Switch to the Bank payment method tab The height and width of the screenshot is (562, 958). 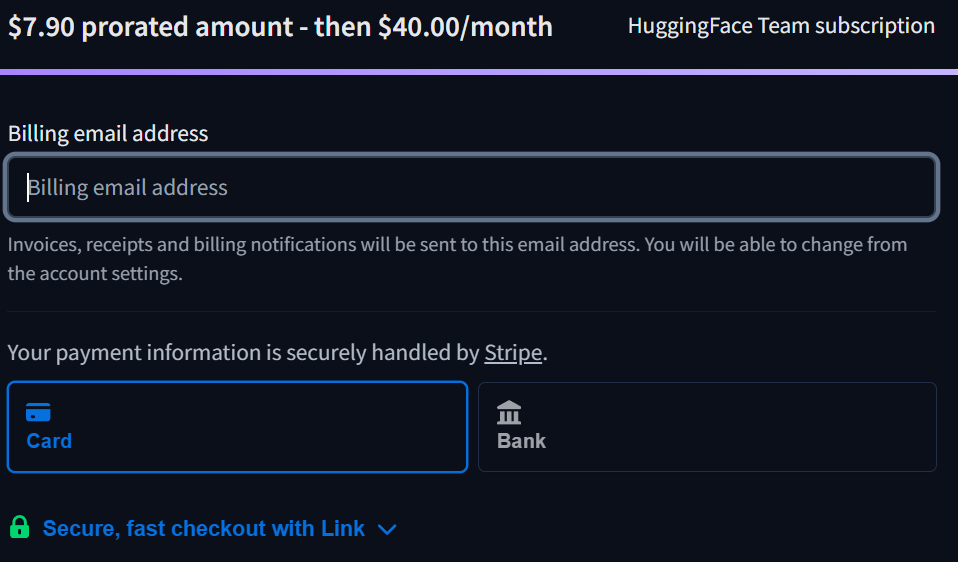point(707,427)
